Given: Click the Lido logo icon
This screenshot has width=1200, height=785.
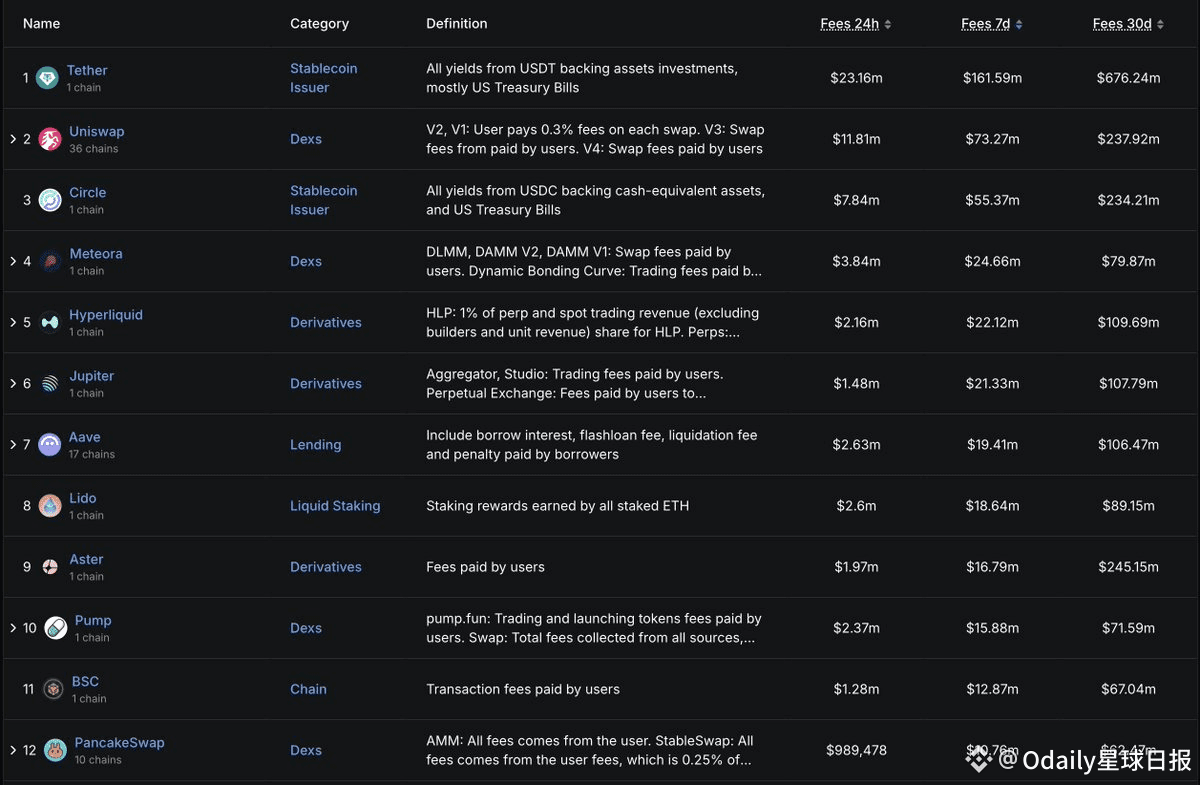Looking at the screenshot, I should coord(50,506).
